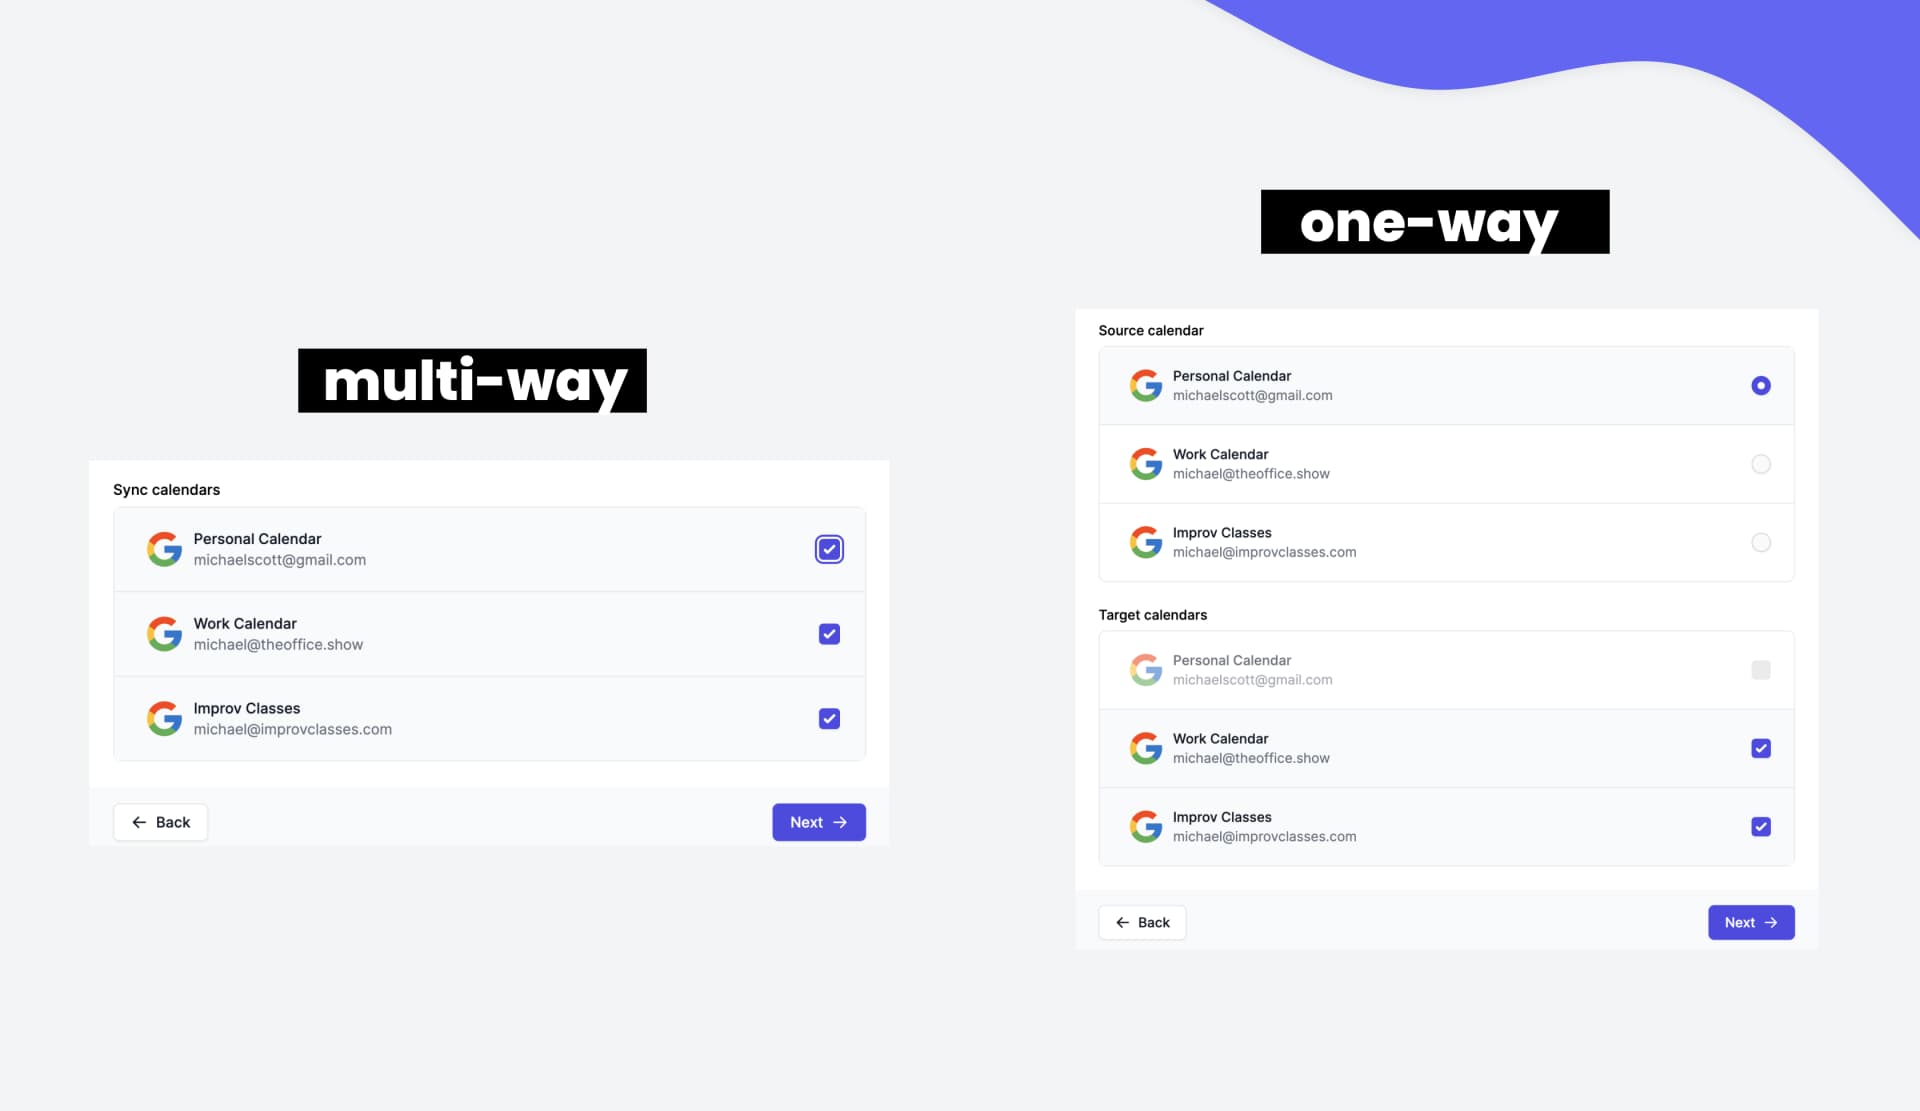Click the Google Calendar icon in source Work Calendar row

(x=1144, y=463)
